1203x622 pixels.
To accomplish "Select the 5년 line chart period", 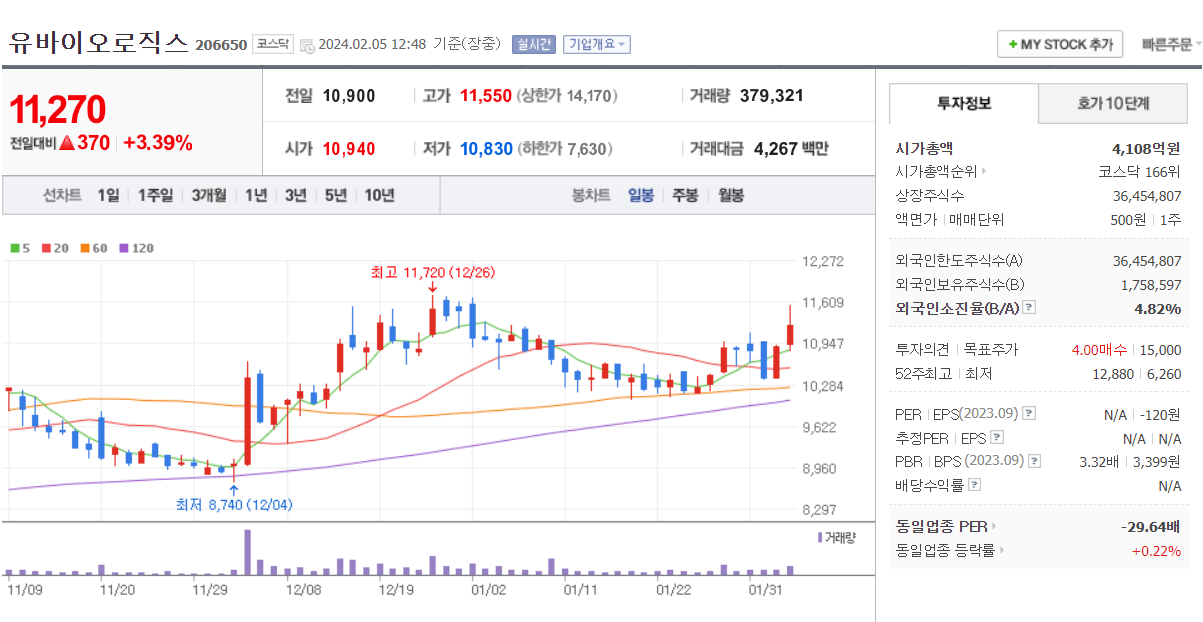I will (x=335, y=195).
